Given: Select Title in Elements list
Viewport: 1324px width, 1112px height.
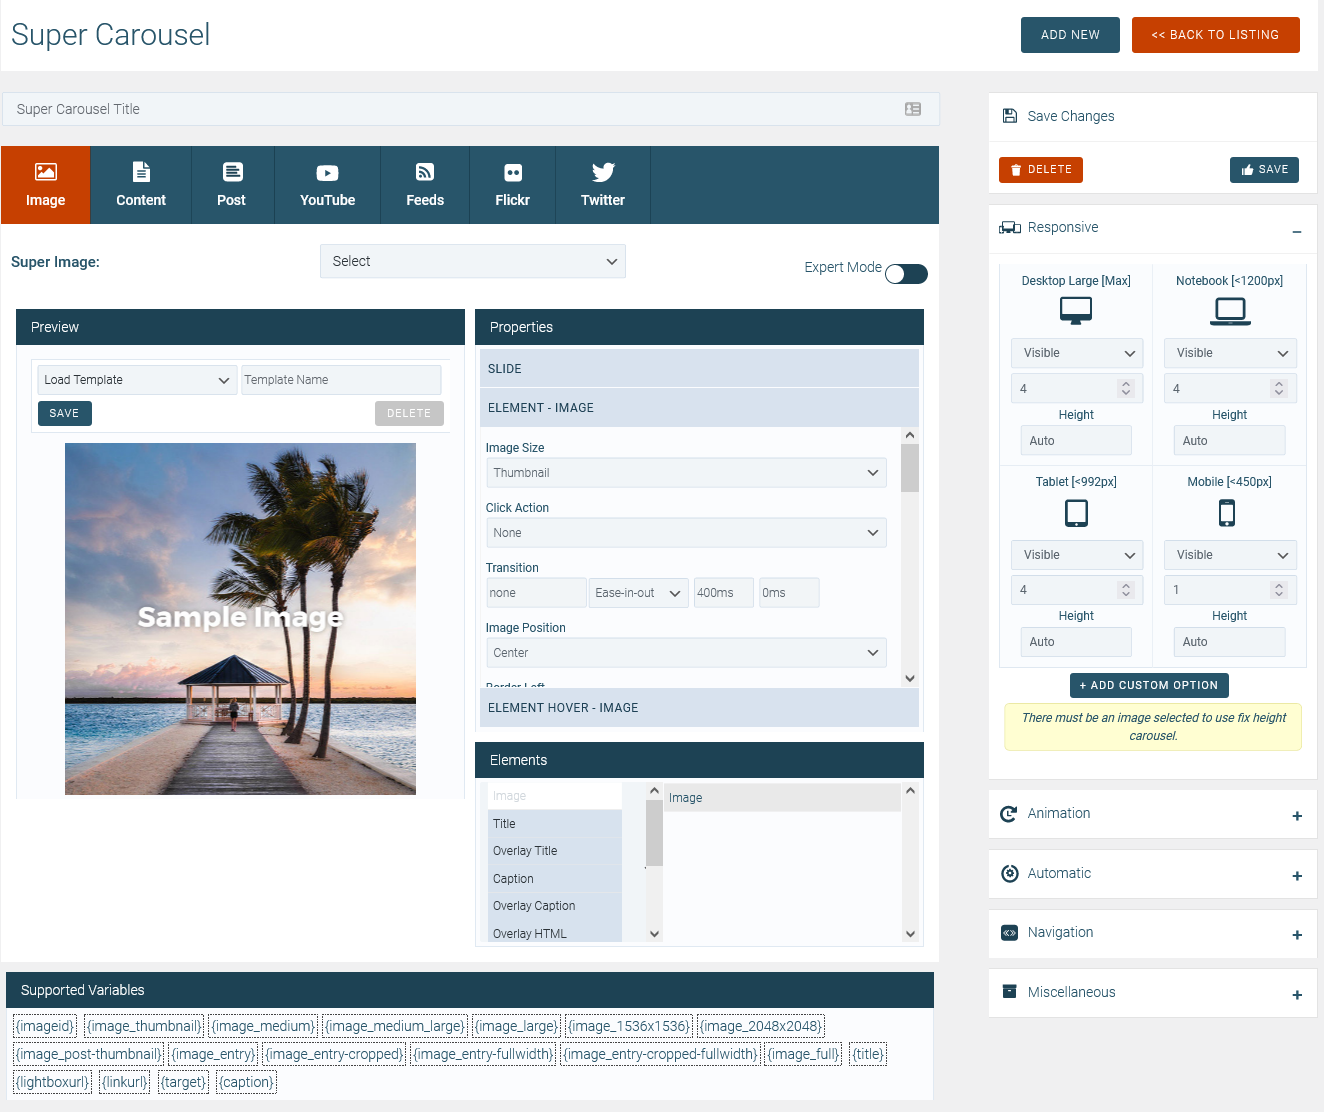Looking at the screenshot, I should (555, 824).
